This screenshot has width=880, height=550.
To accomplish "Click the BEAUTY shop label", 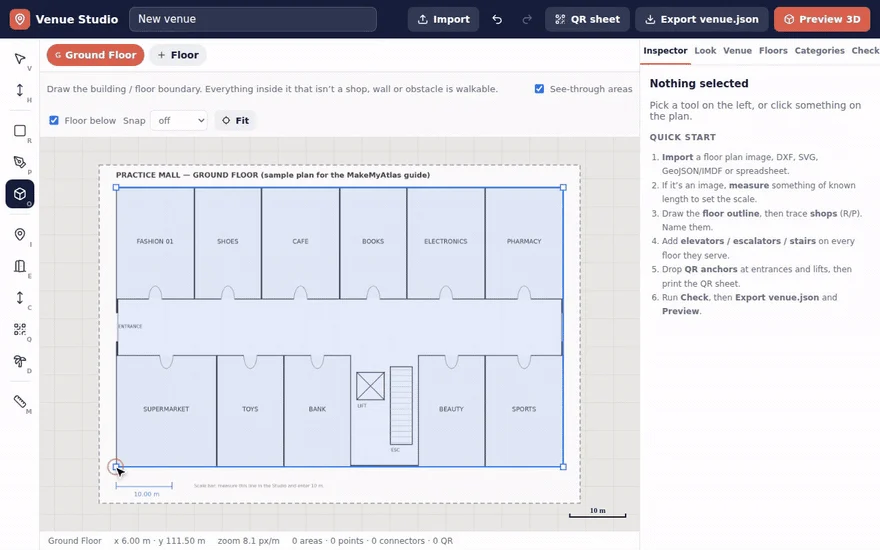I will click(x=451, y=409).
